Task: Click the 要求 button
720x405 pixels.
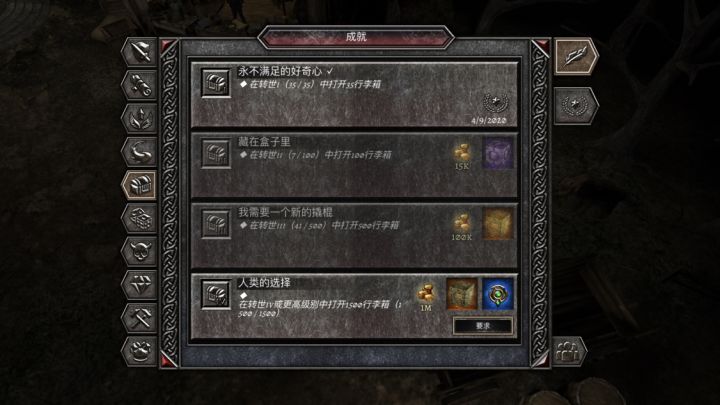Action: point(482,326)
